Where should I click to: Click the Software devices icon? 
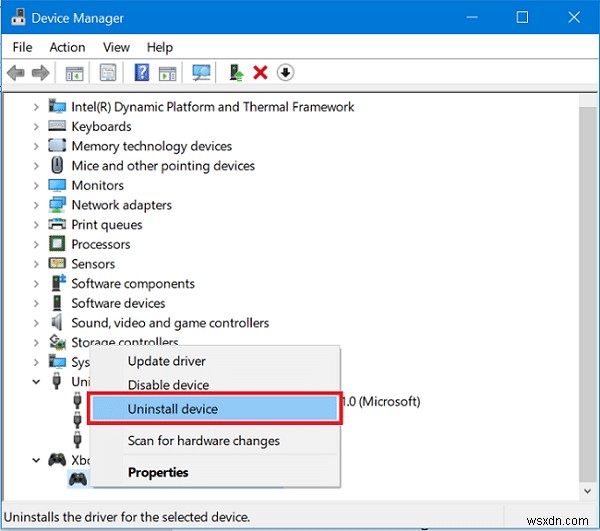point(57,303)
